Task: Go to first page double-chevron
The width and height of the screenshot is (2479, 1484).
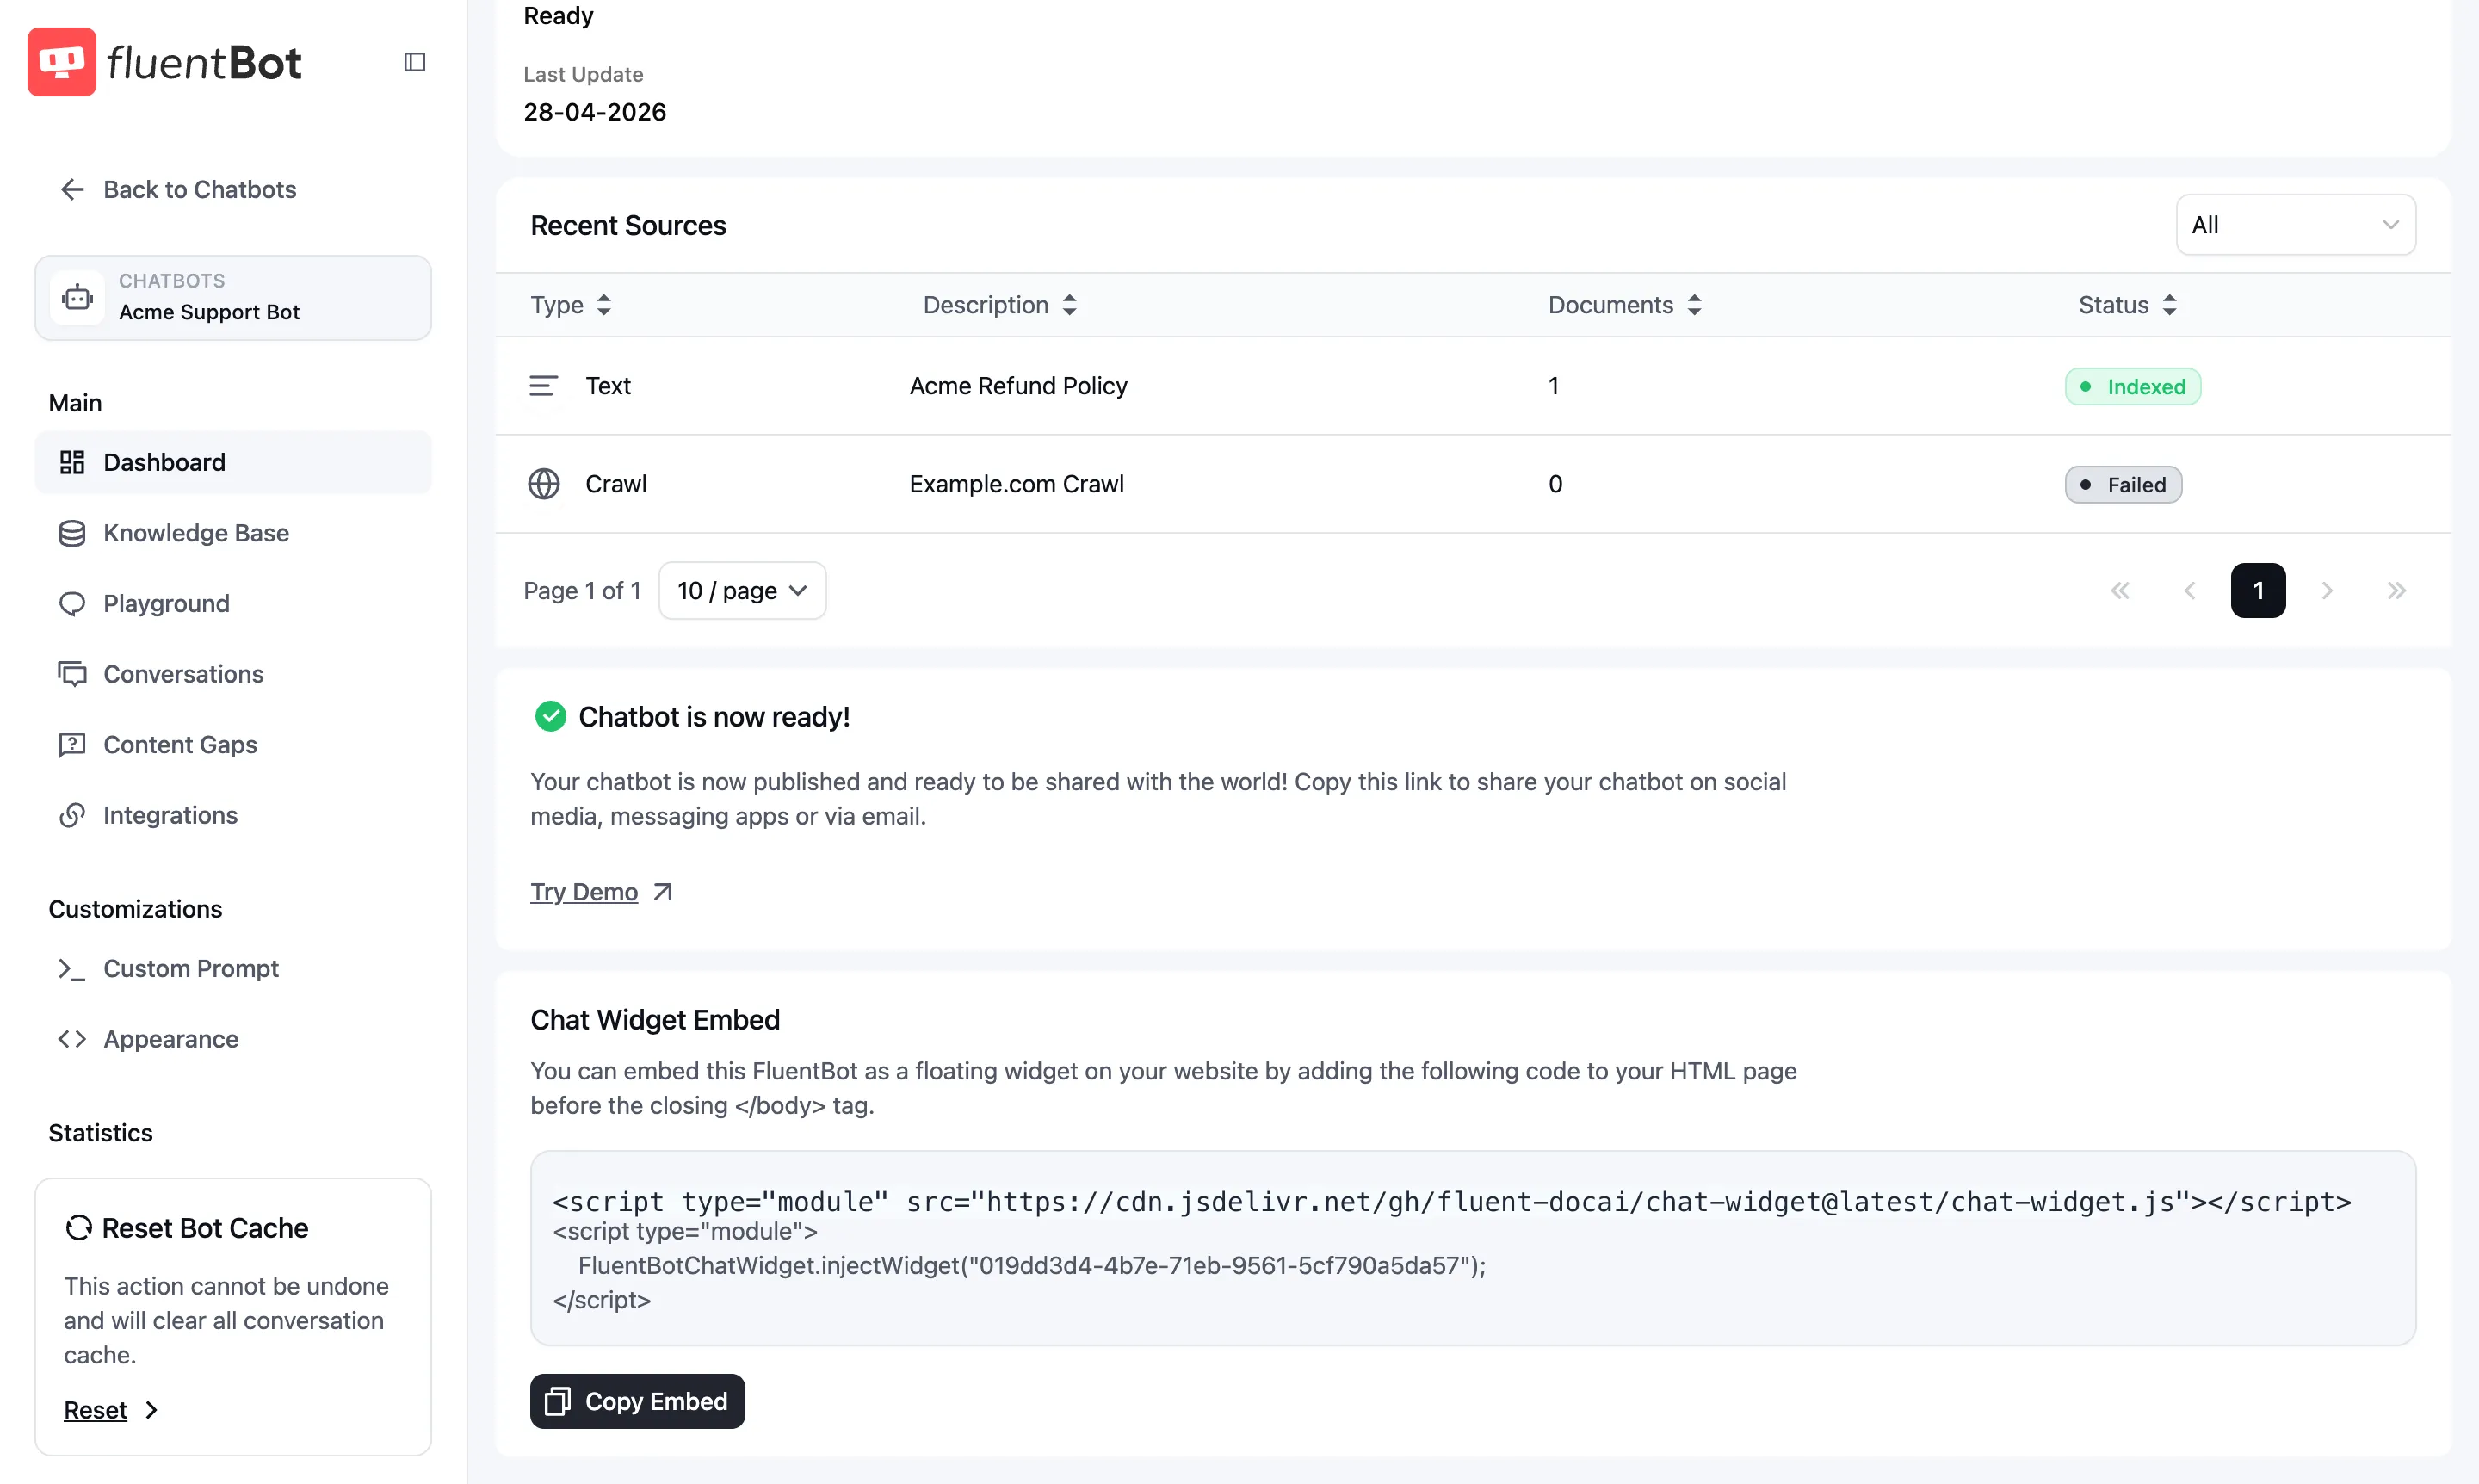Action: [2120, 591]
